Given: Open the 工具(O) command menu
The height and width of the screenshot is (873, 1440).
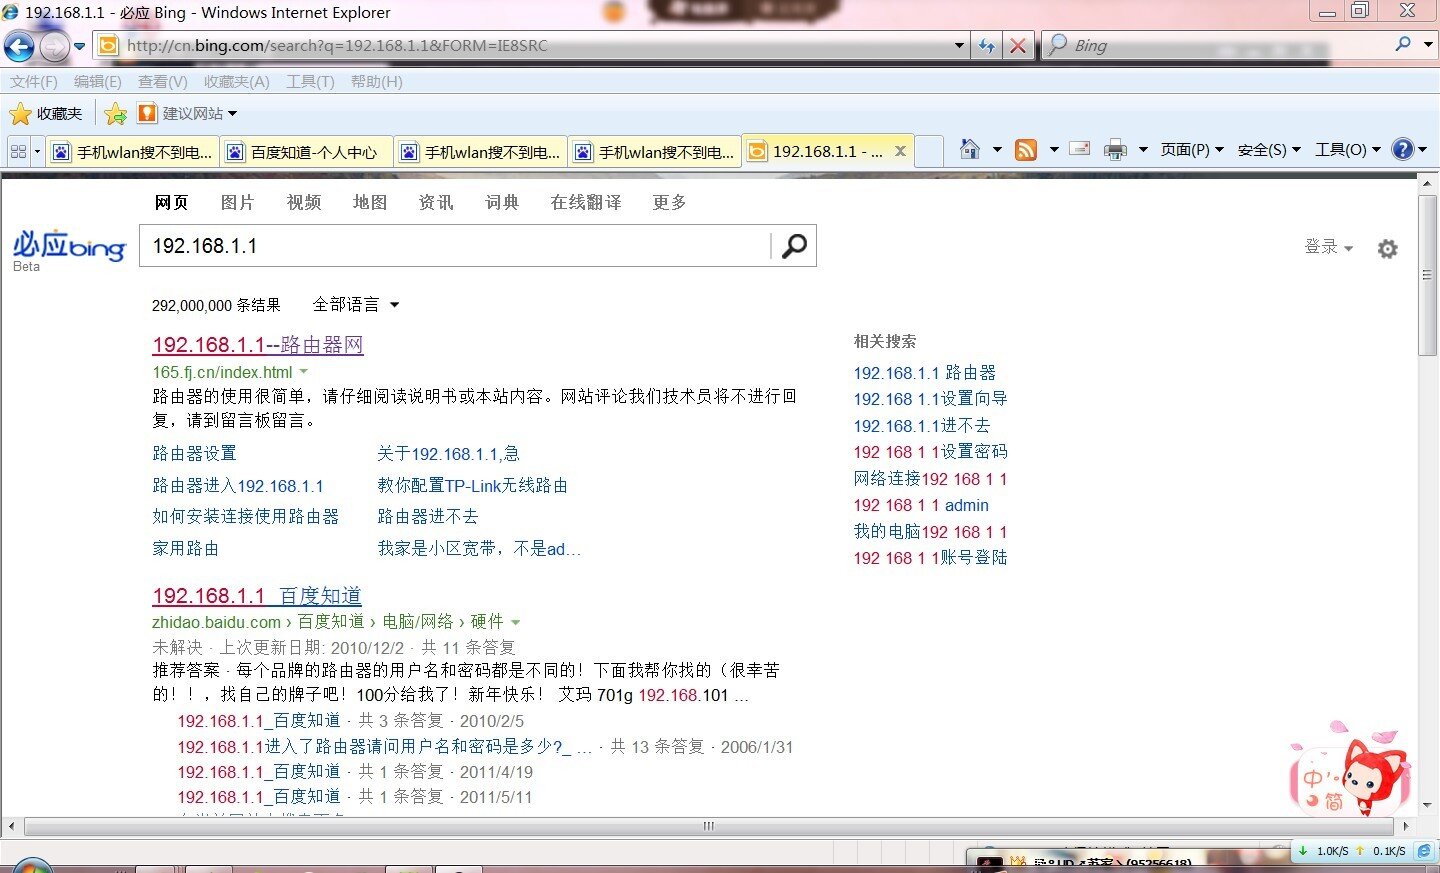Looking at the screenshot, I should (x=1347, y=150).
